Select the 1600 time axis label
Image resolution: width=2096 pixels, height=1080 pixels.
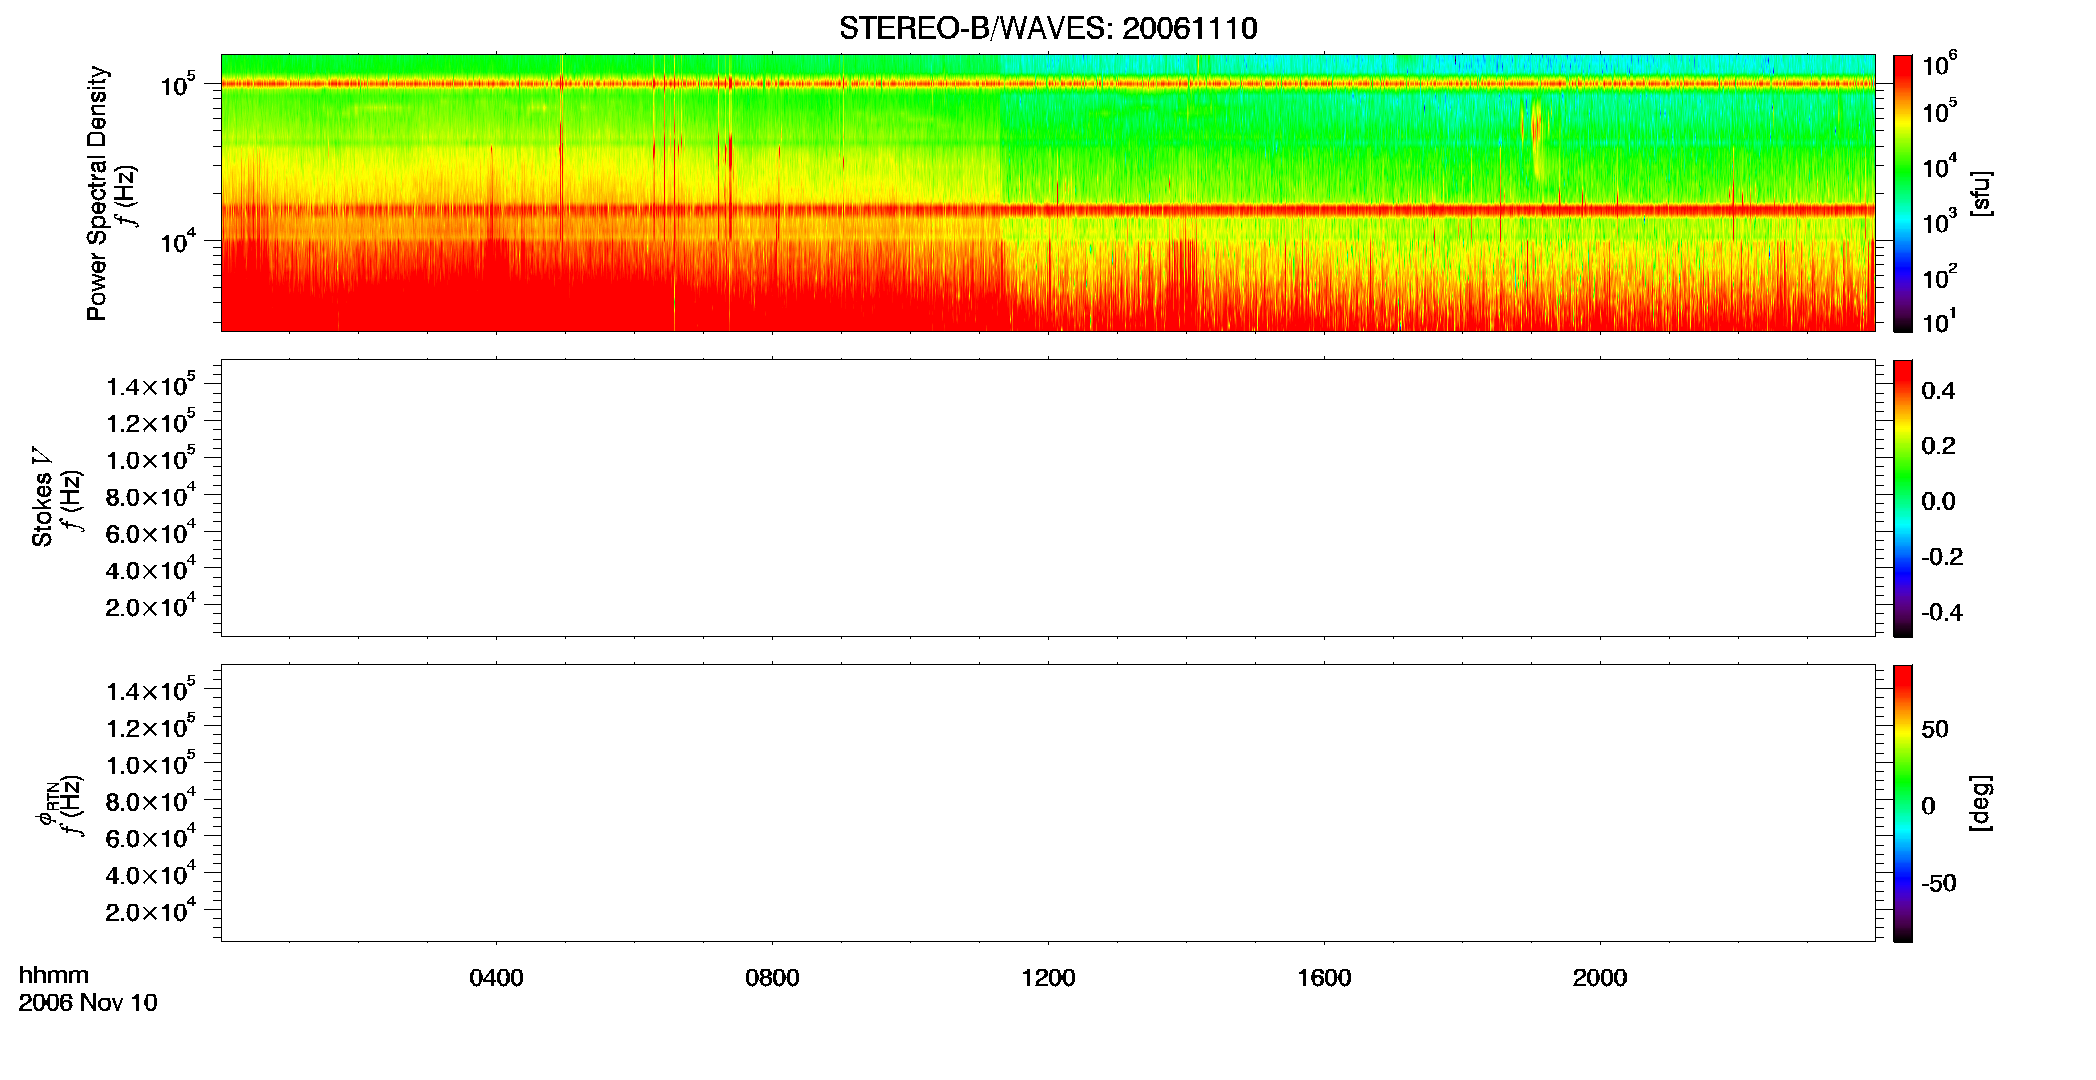click(1324, 978)
